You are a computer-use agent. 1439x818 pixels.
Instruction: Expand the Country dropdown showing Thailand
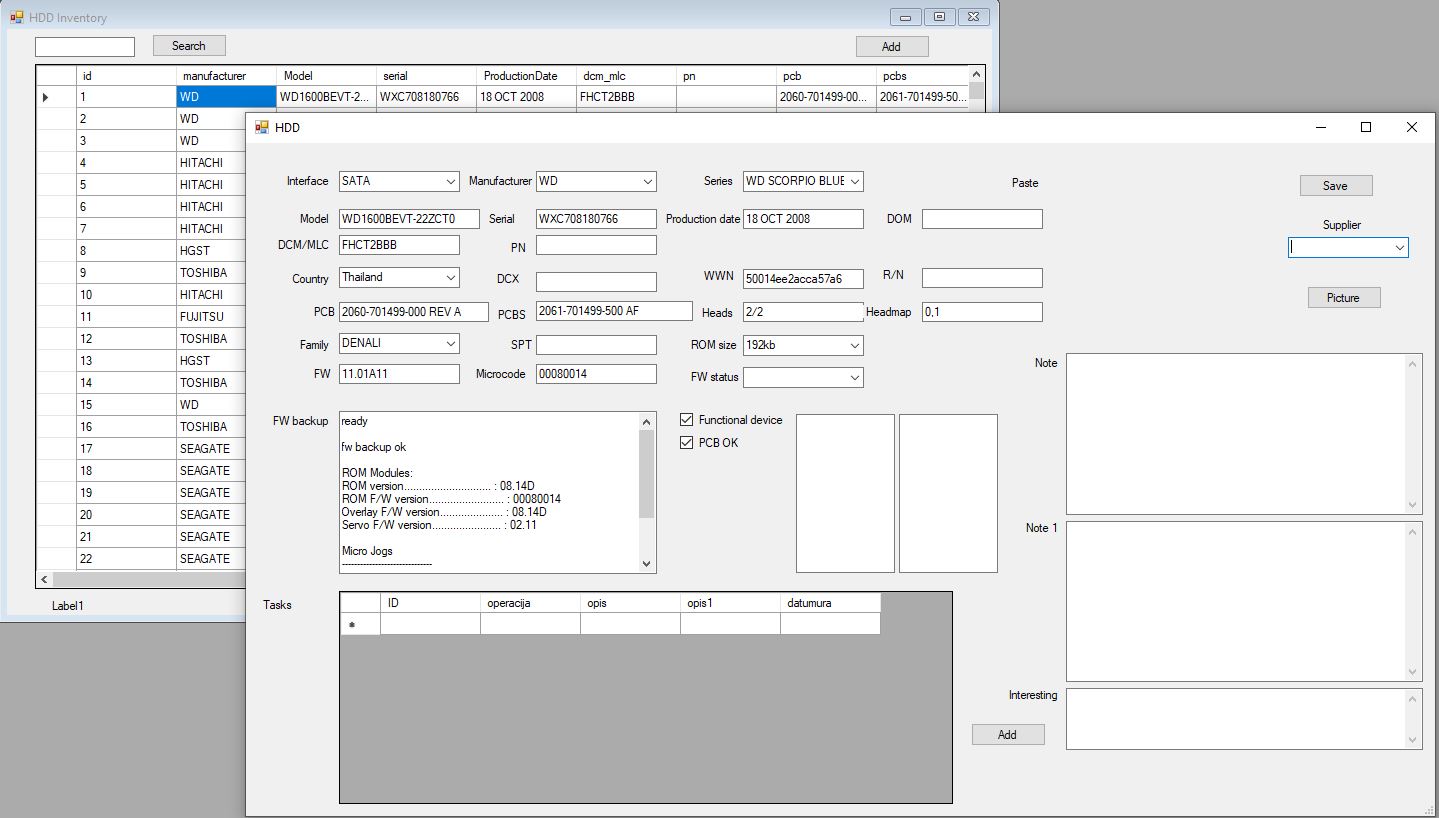tap(450, 277)
